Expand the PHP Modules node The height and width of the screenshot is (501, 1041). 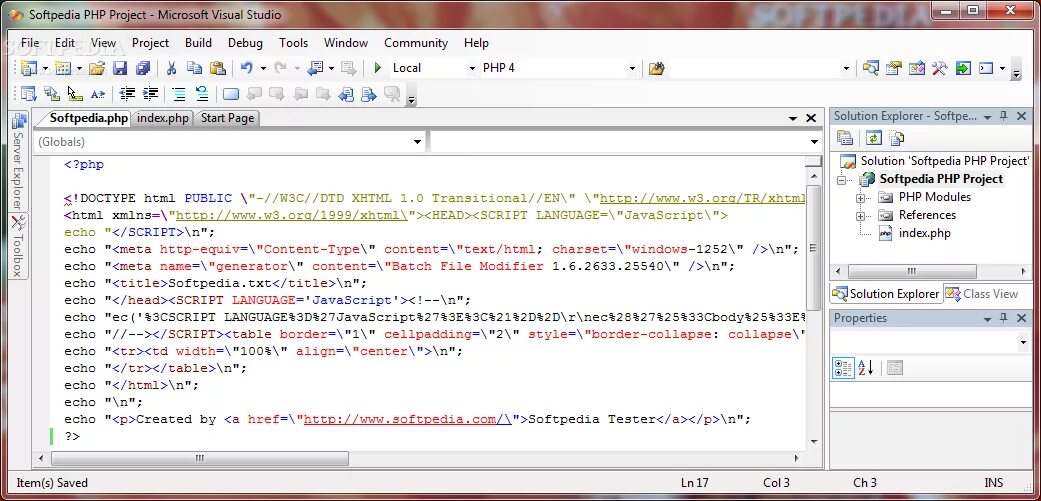coord(860,198)
